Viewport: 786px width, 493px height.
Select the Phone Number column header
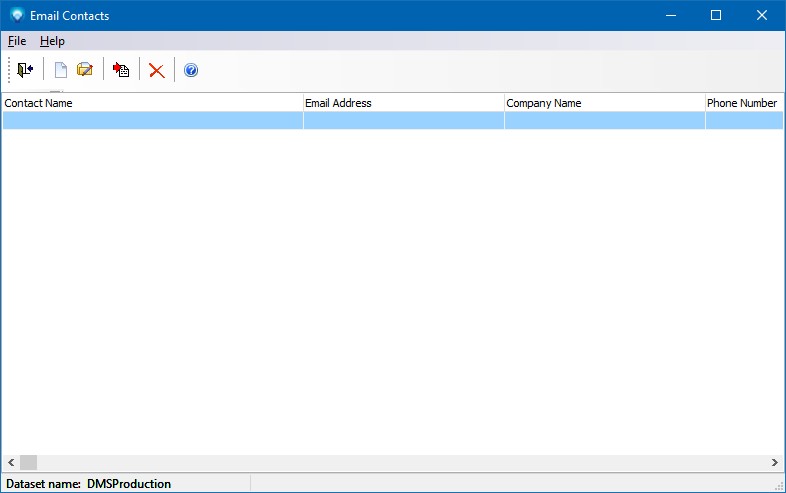click(x=743, y=103)
